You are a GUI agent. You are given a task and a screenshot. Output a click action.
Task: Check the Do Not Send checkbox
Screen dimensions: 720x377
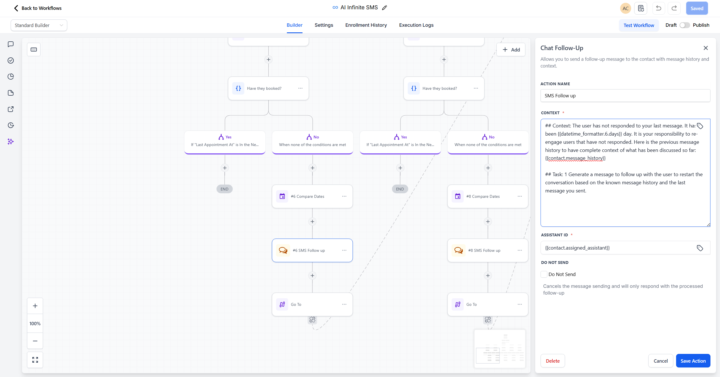click(x=544, y=274)
